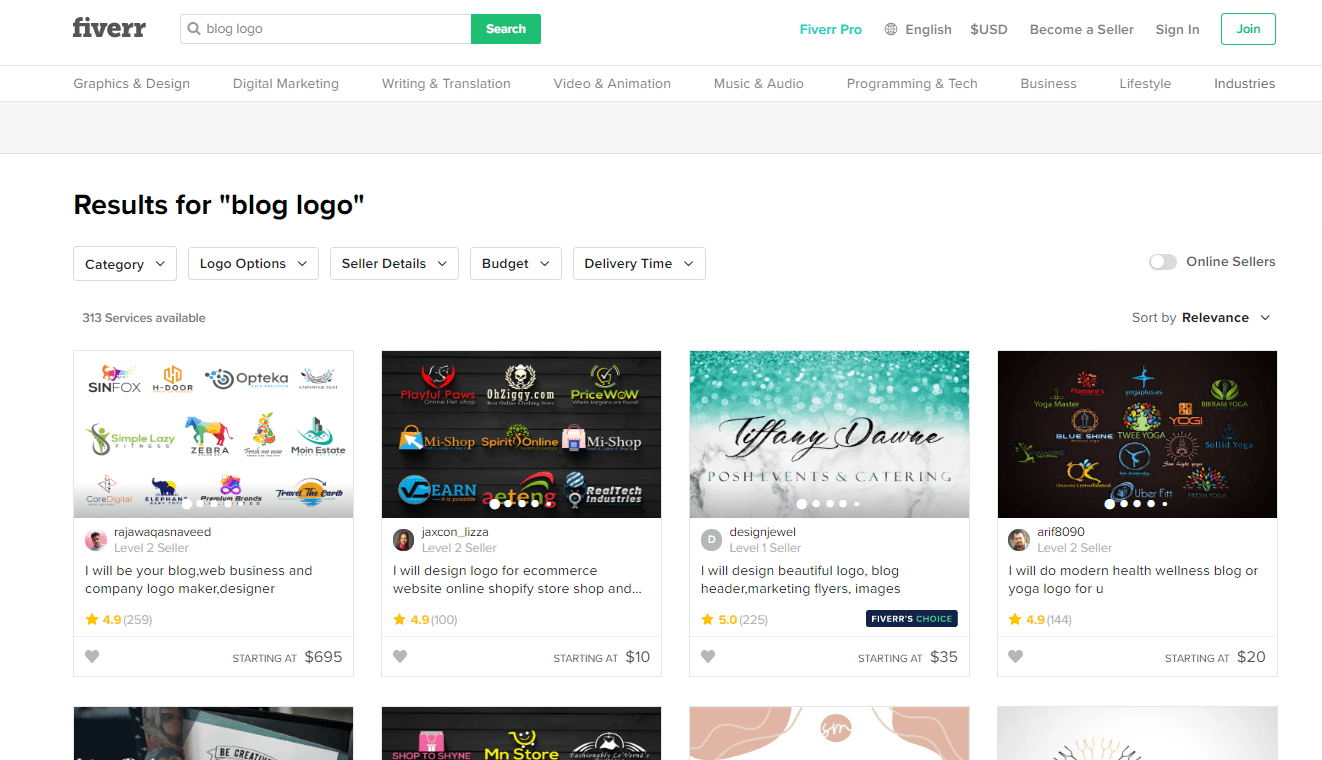Viewport: 1322px width, 760px height.
Task: Click the Sign In link
Action: [1177, 29]
